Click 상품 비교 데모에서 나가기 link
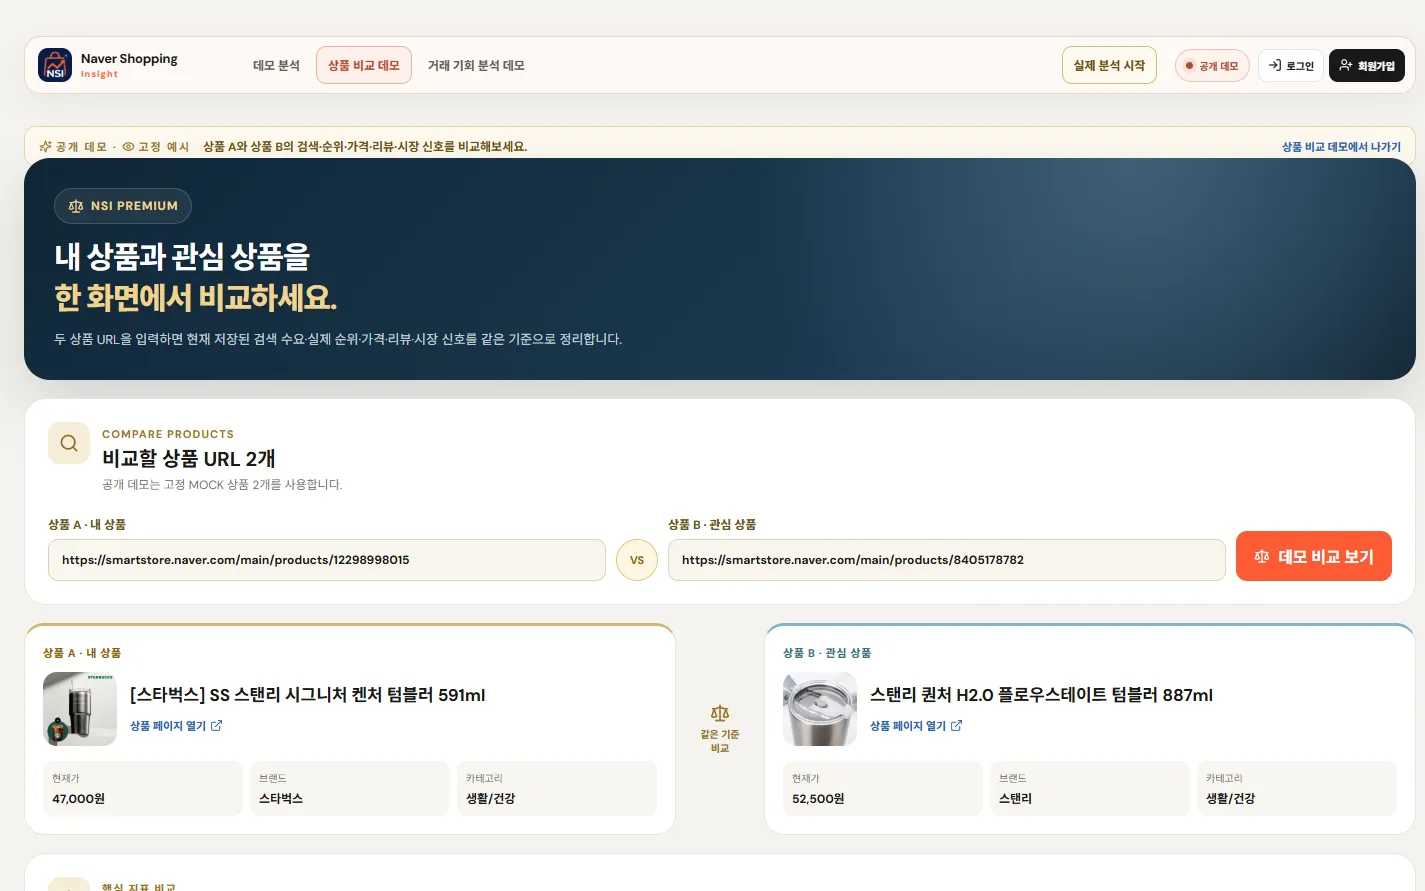 (x=1341, y=147)
